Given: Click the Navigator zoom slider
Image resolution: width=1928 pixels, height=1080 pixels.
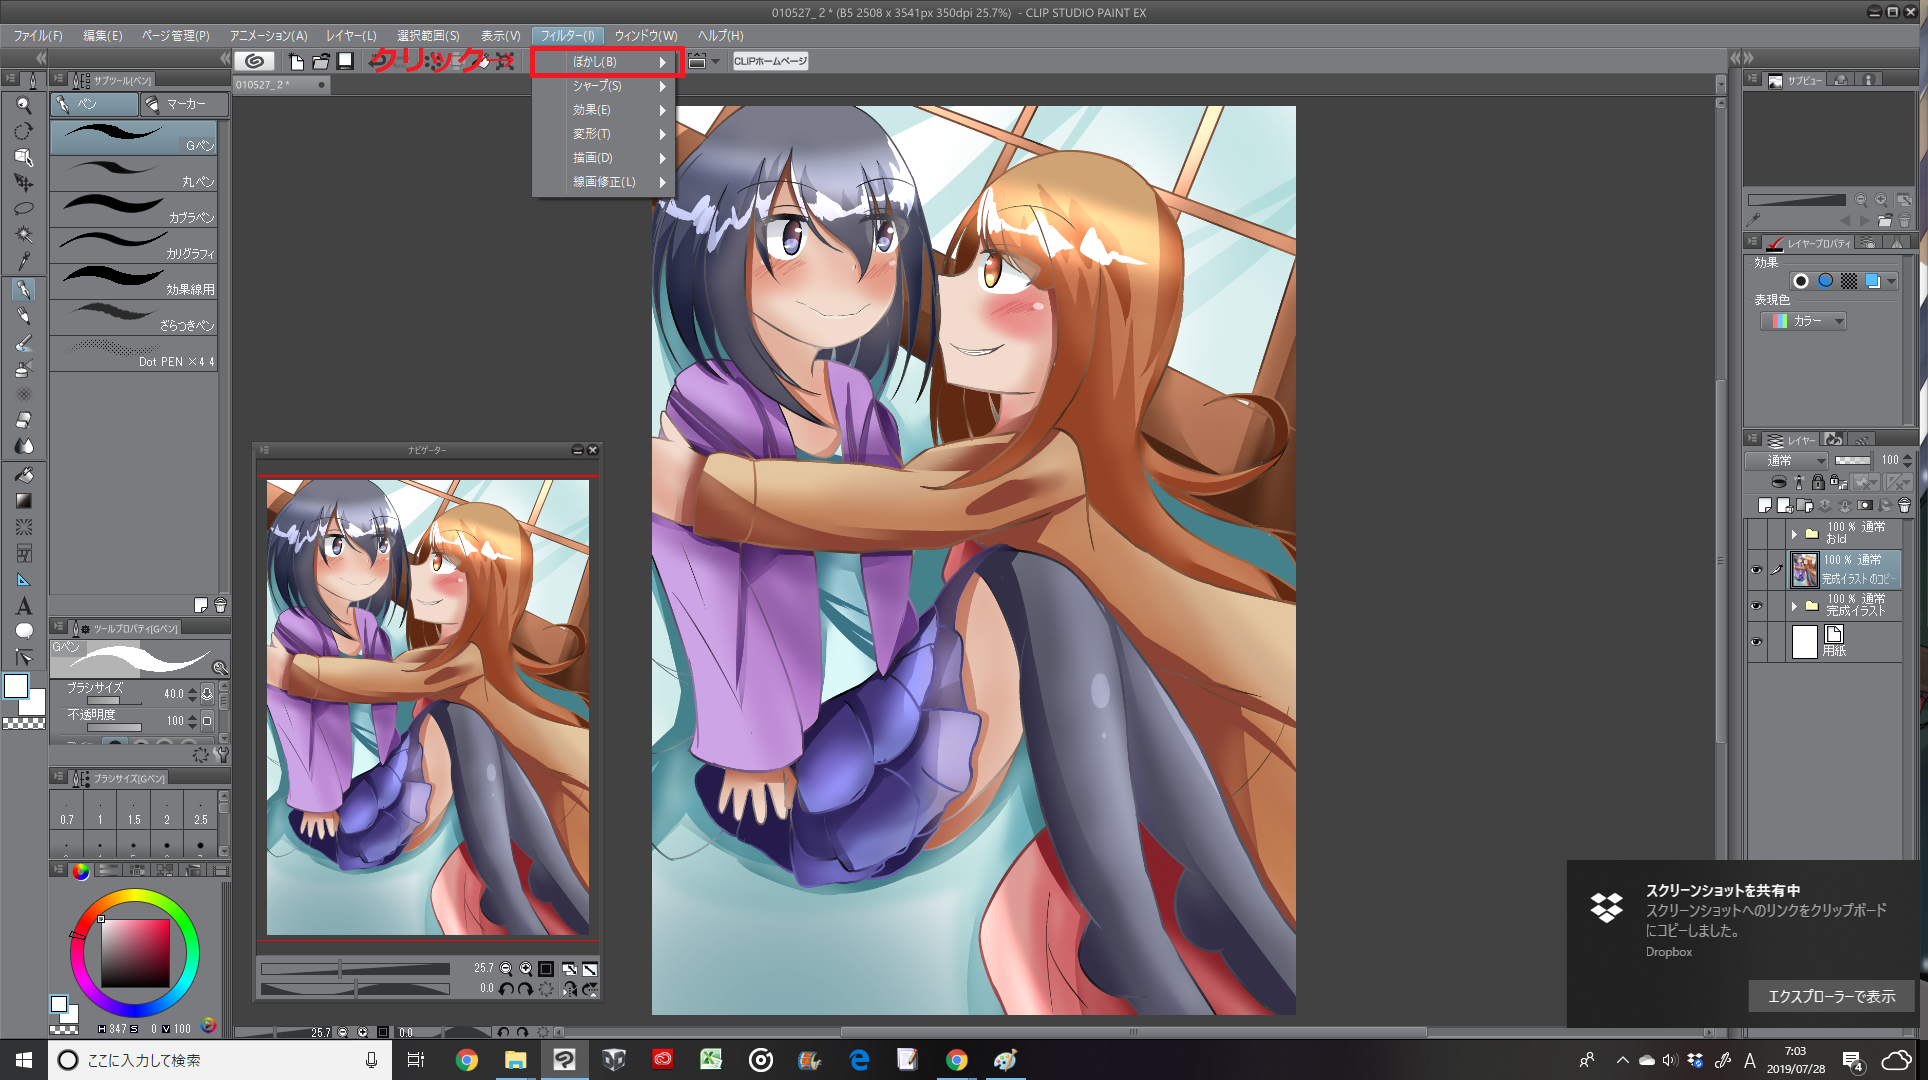Looking at the screenshot, I should click(x=355, y=968).
